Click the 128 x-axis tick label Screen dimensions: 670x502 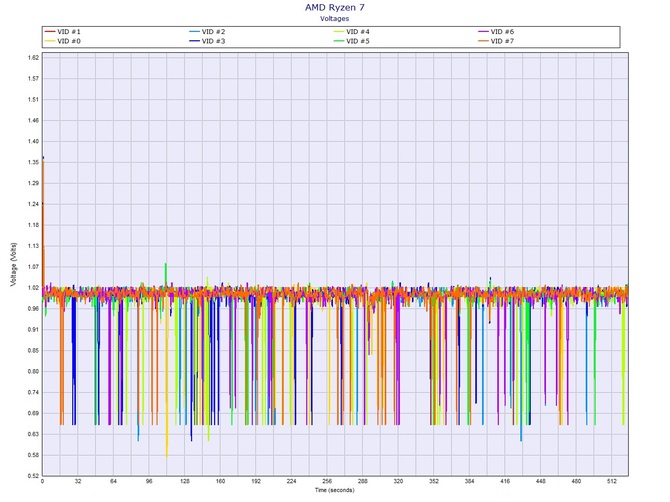185,481
